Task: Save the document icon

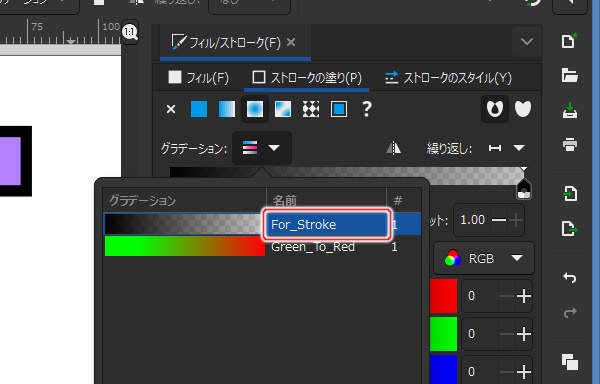Action: (569, 110)
